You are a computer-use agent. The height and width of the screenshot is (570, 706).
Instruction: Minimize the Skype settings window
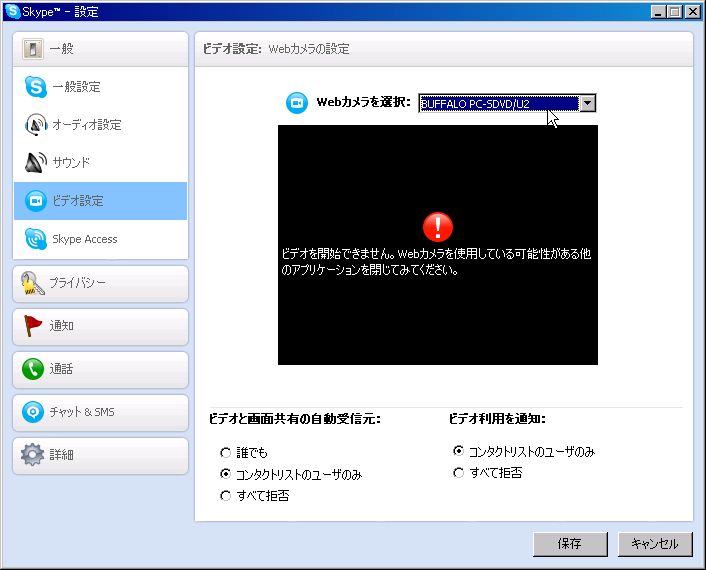[658, 12]
